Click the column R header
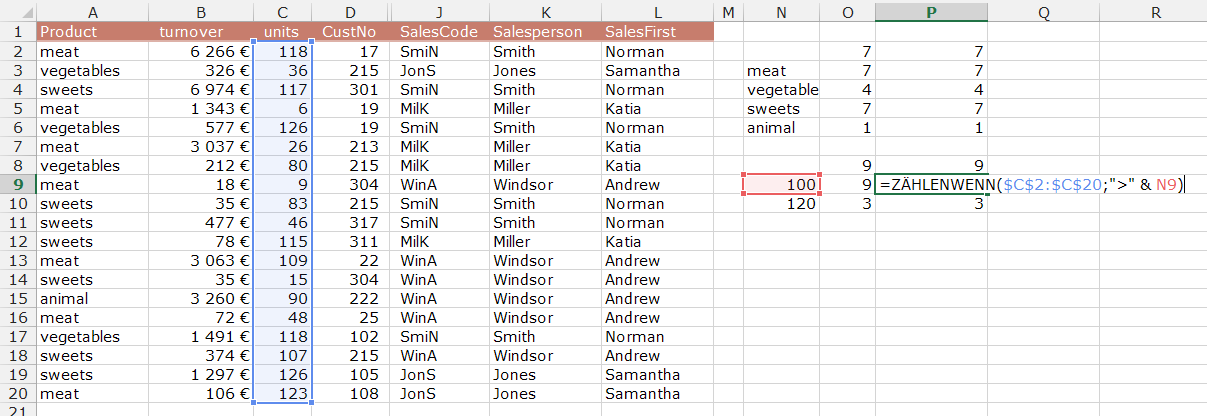This screenshot has height=416, width=1207. tap(1154, 12)
